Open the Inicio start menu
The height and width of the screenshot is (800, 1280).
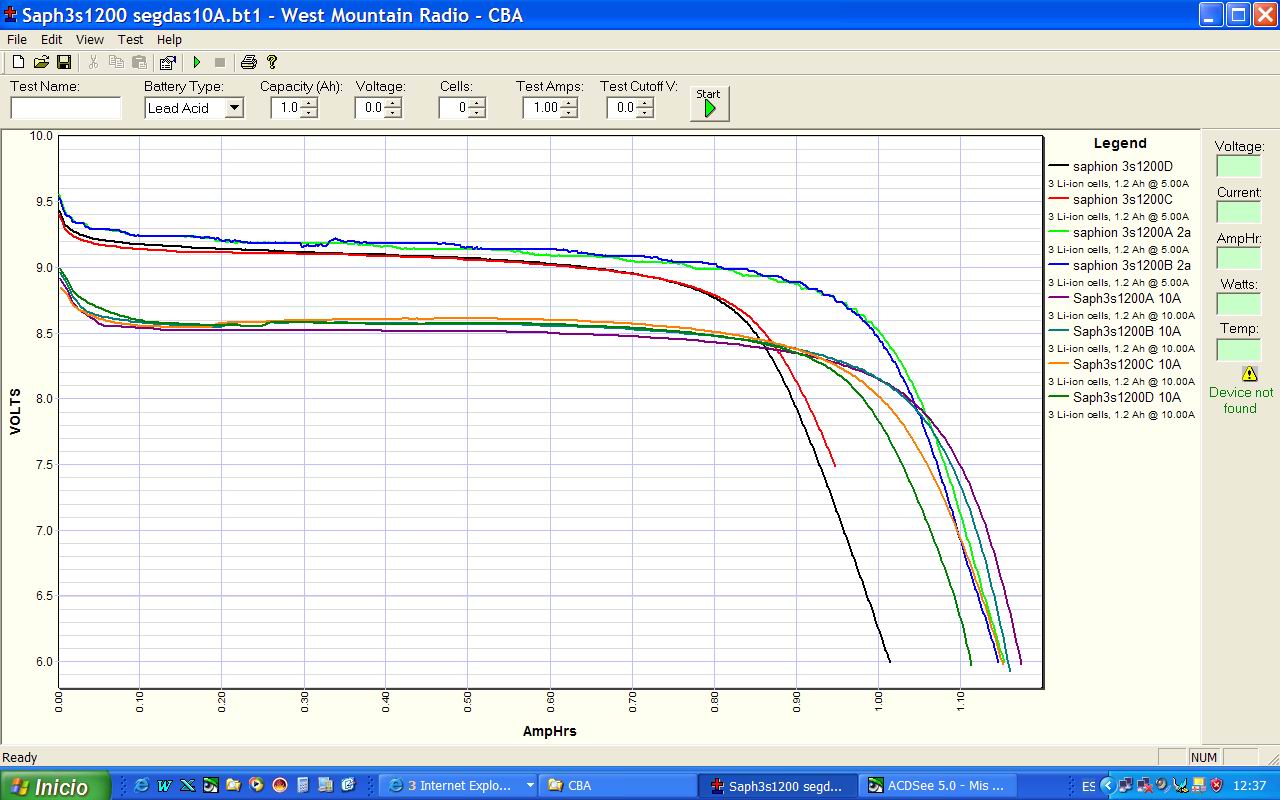pyautogui.click(x=50, y=786)
